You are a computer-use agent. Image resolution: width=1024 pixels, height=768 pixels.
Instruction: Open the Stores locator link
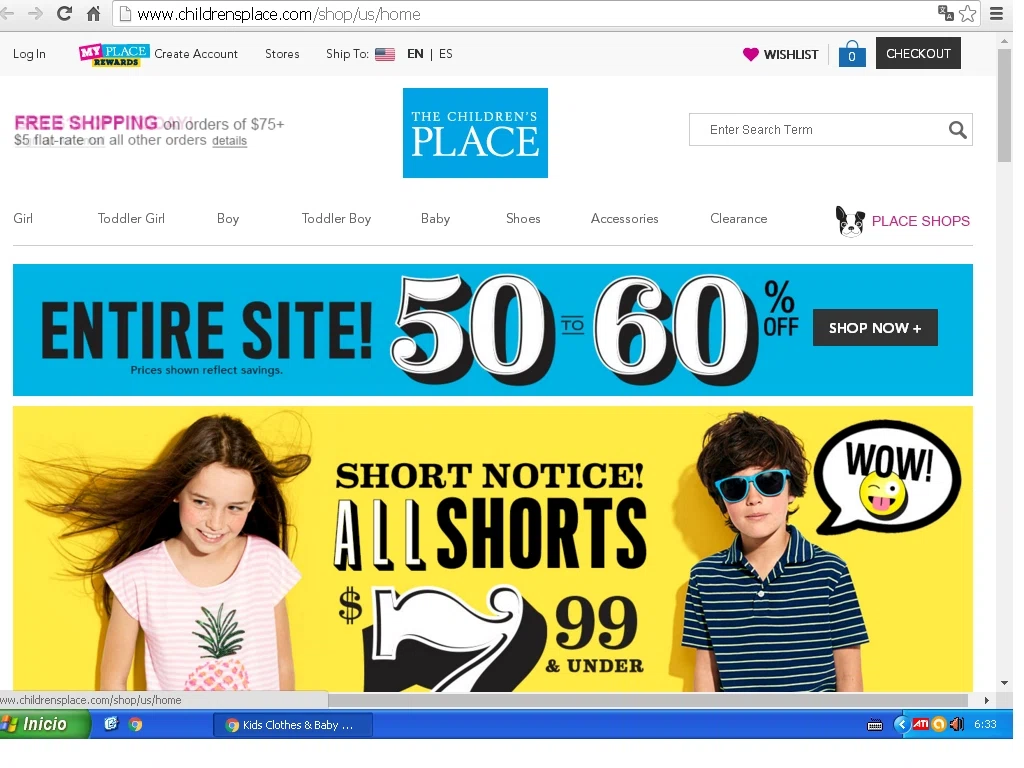pos(282,54)
